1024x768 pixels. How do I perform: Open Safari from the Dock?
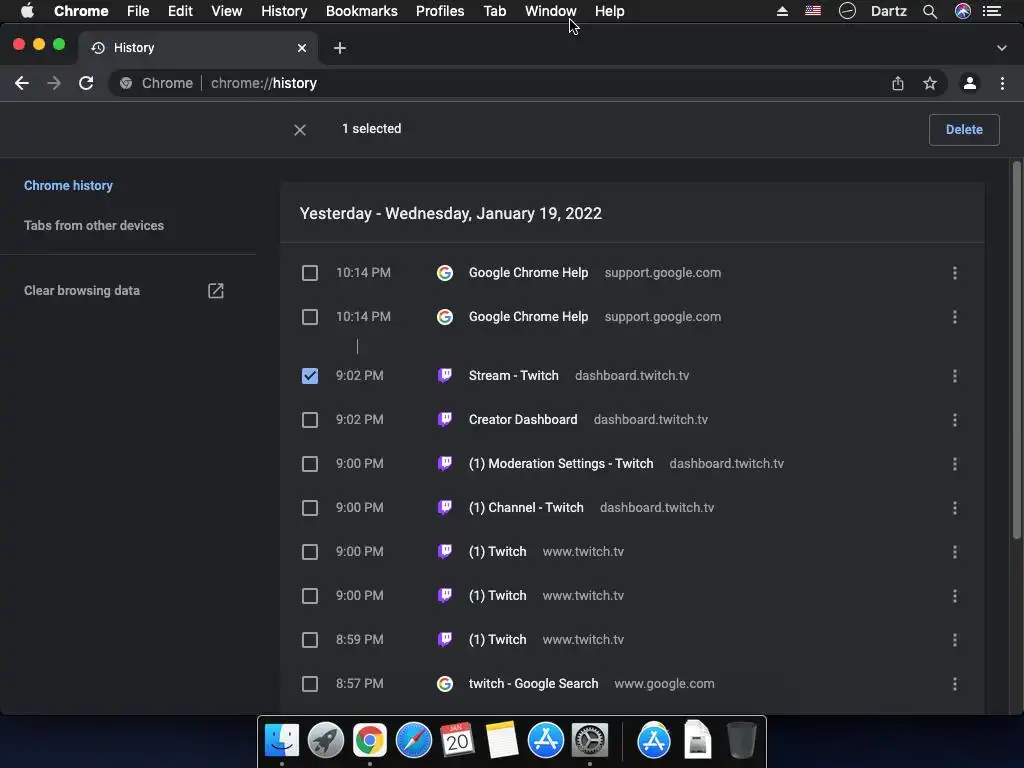pos(413,741)
